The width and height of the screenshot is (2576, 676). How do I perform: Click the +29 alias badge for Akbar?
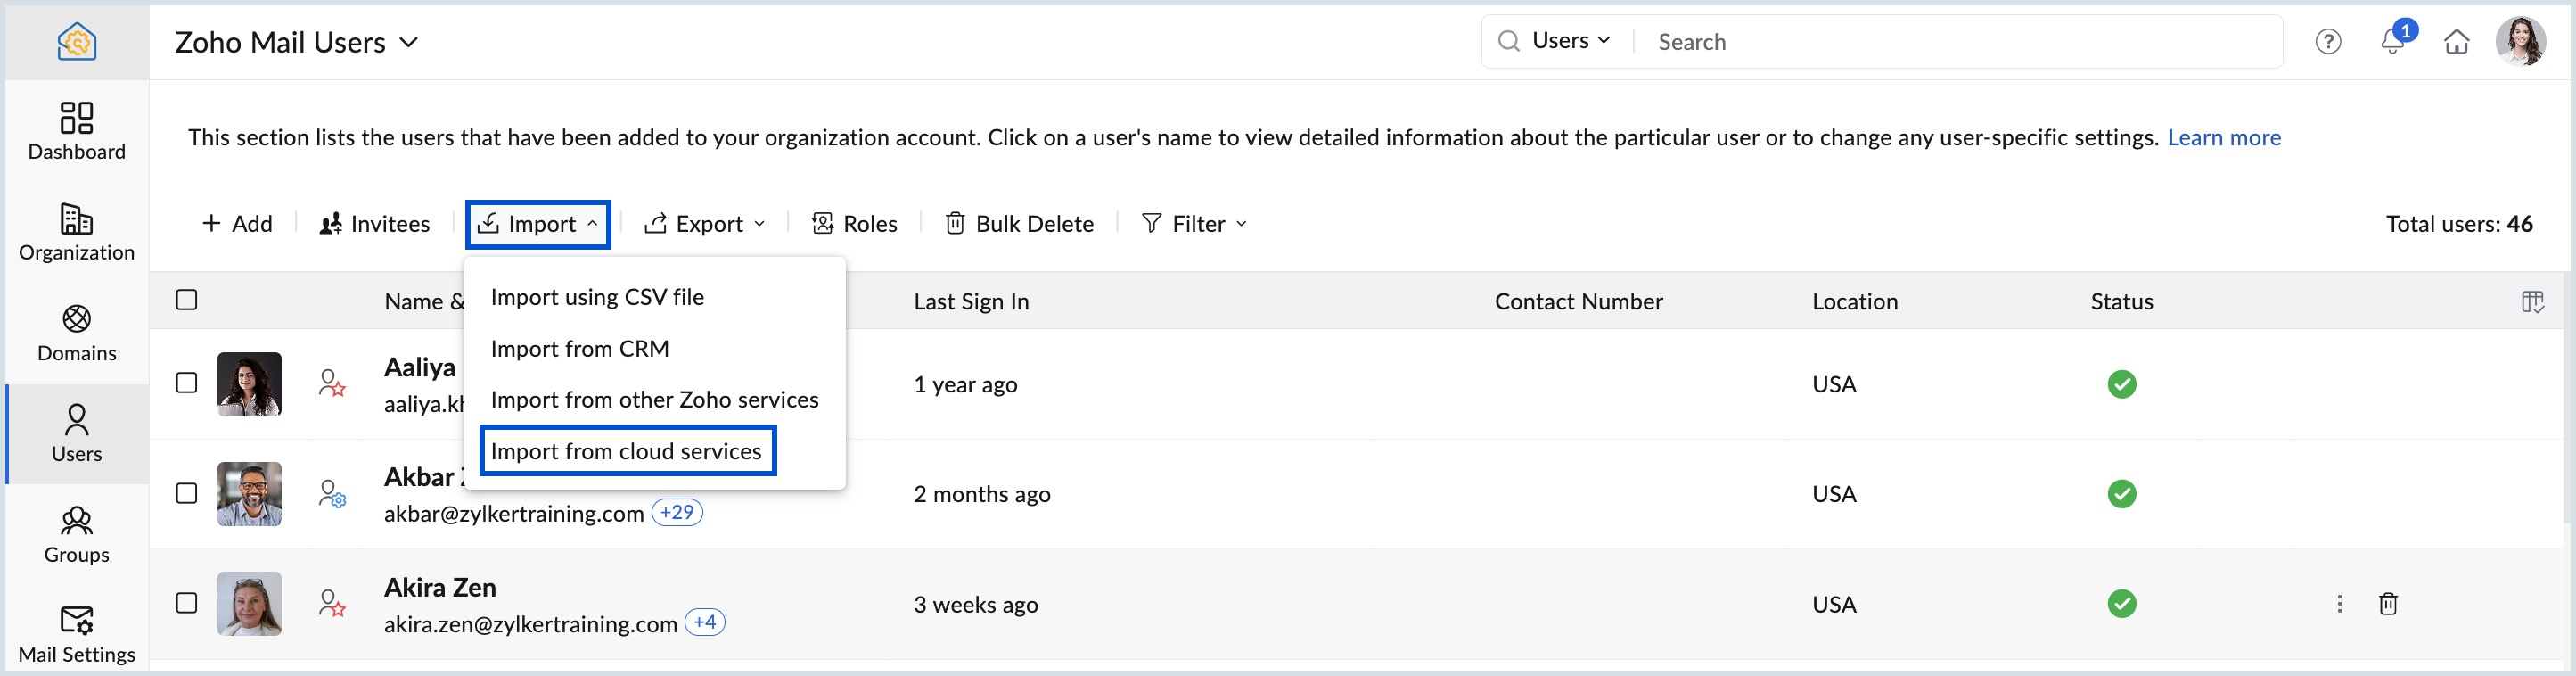coord(677,512)
